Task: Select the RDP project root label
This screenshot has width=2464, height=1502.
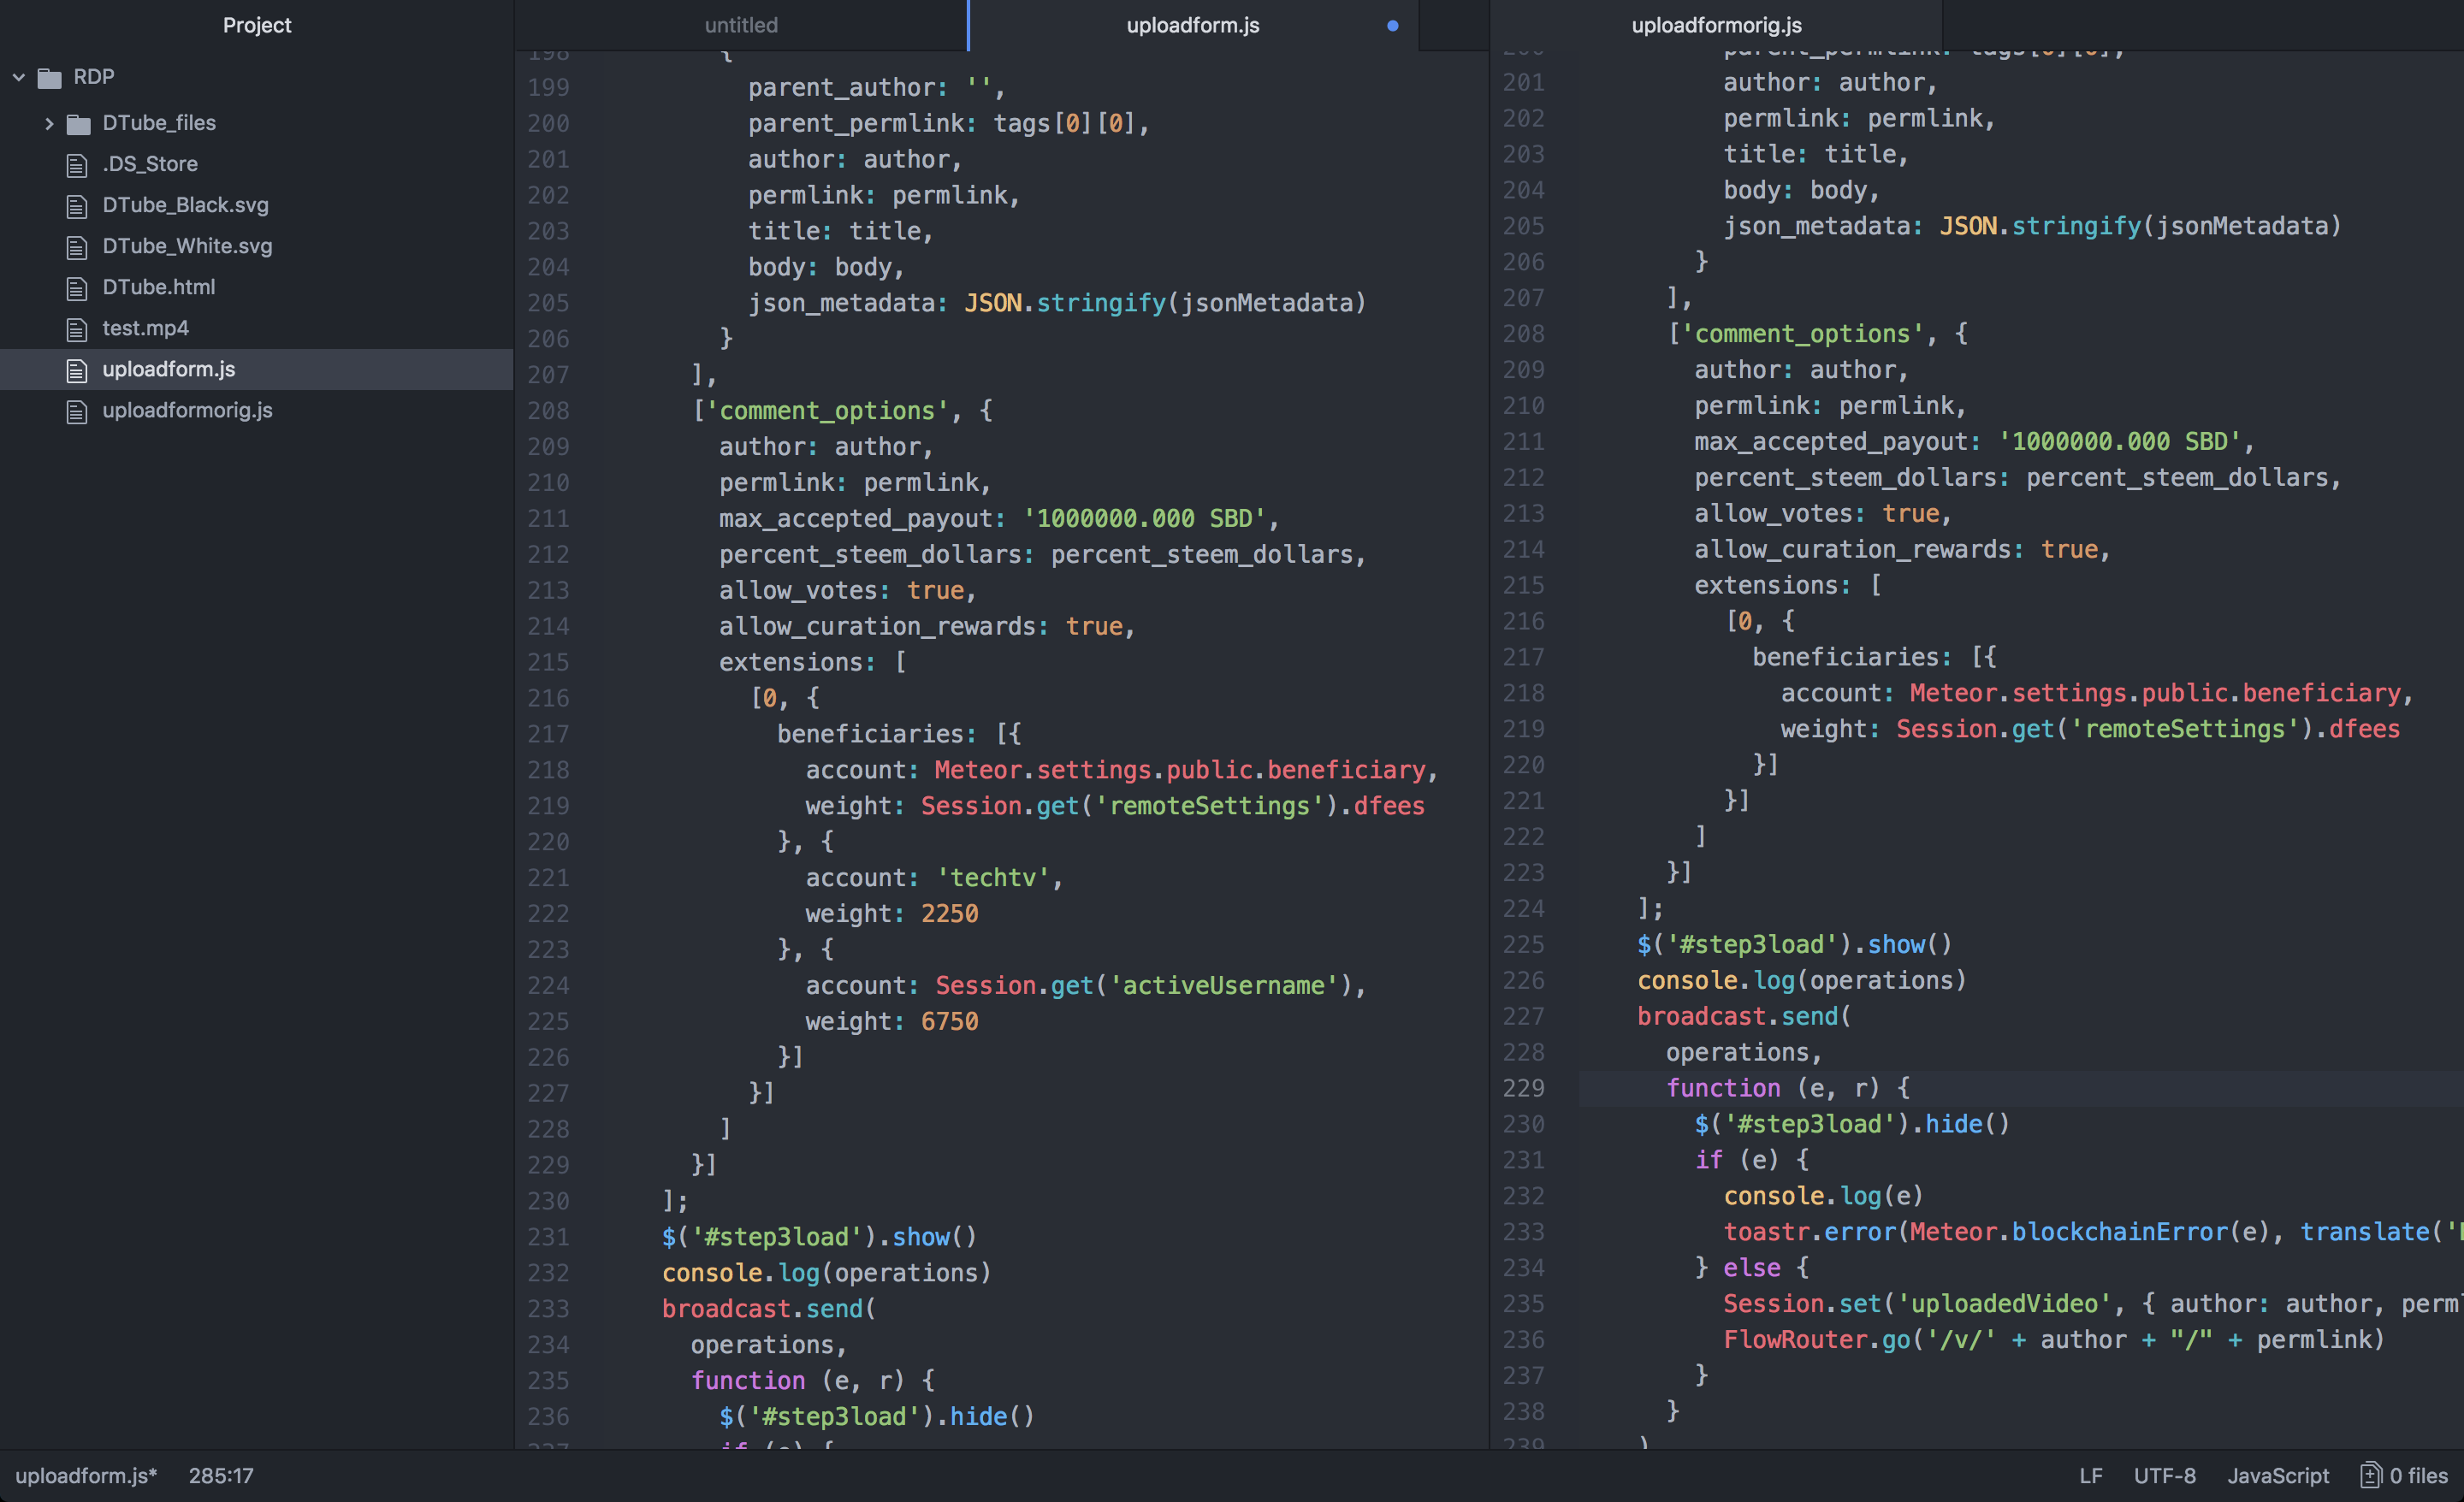Action: point(94,77)
